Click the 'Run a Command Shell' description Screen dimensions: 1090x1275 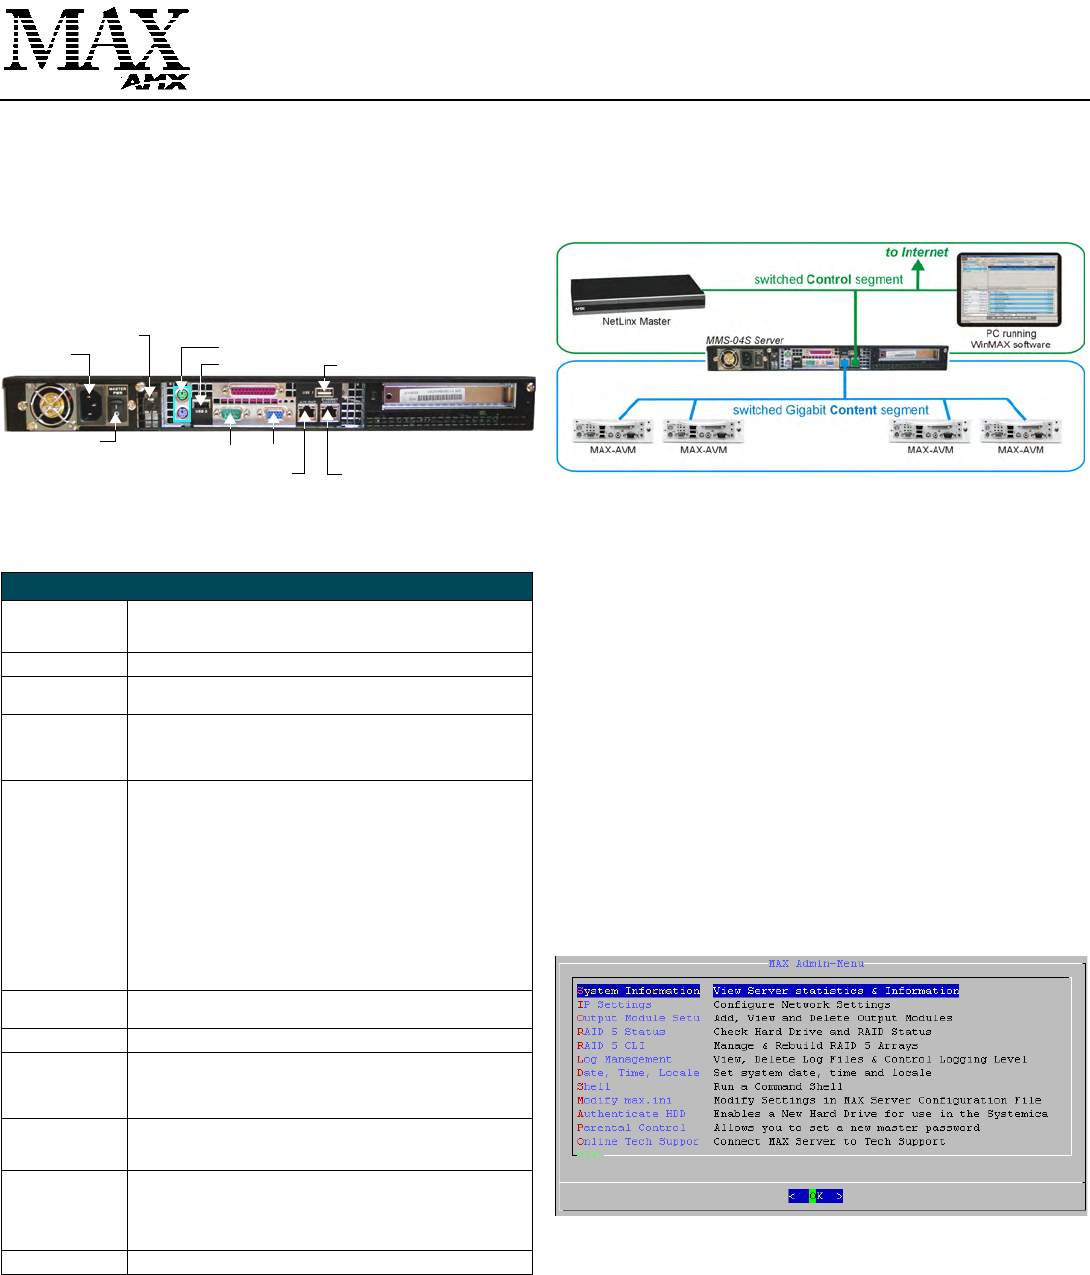(x=778, y=1087)
